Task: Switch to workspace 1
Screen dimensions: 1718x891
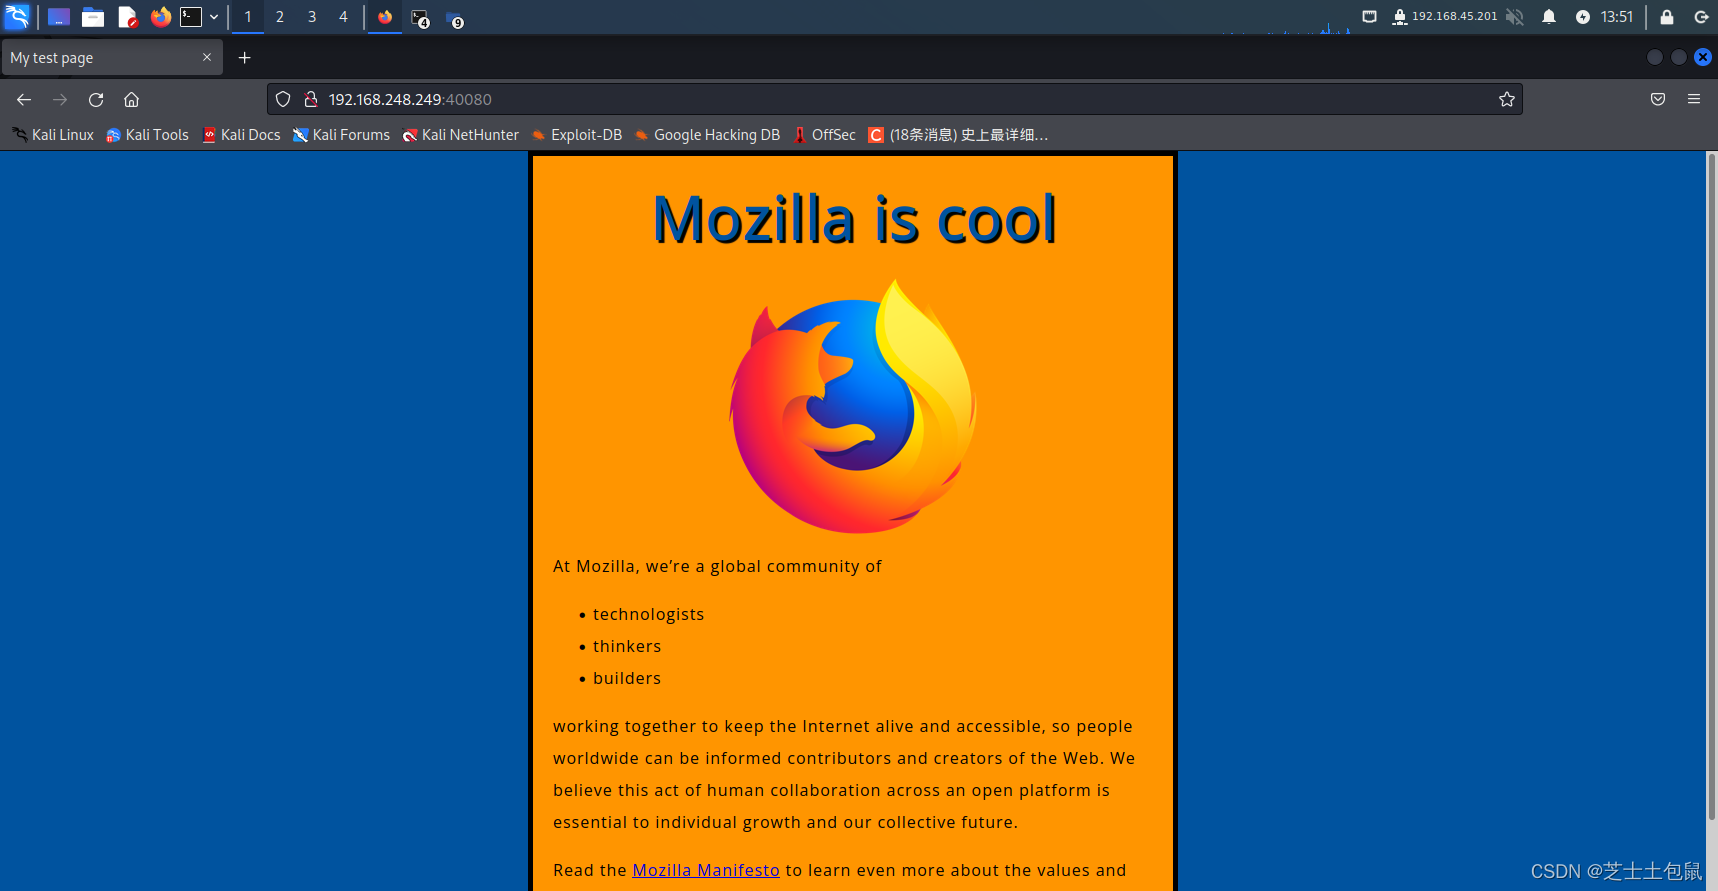Action: (x=248, y=17)
